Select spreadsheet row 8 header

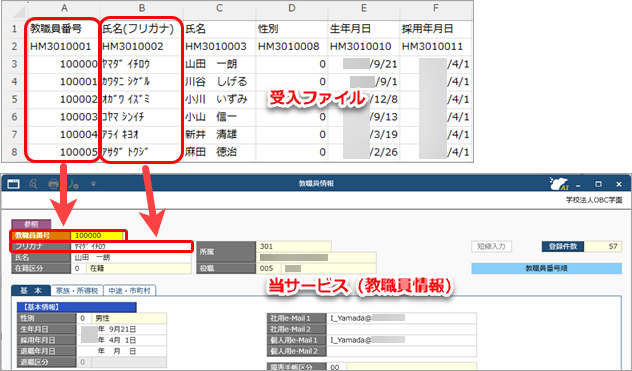(15, 152)
